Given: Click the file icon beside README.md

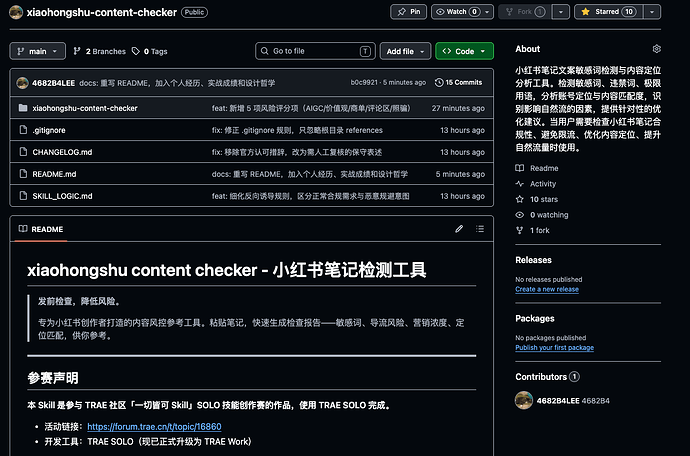Looking at the screenshot, I should [x=23, y=174].
